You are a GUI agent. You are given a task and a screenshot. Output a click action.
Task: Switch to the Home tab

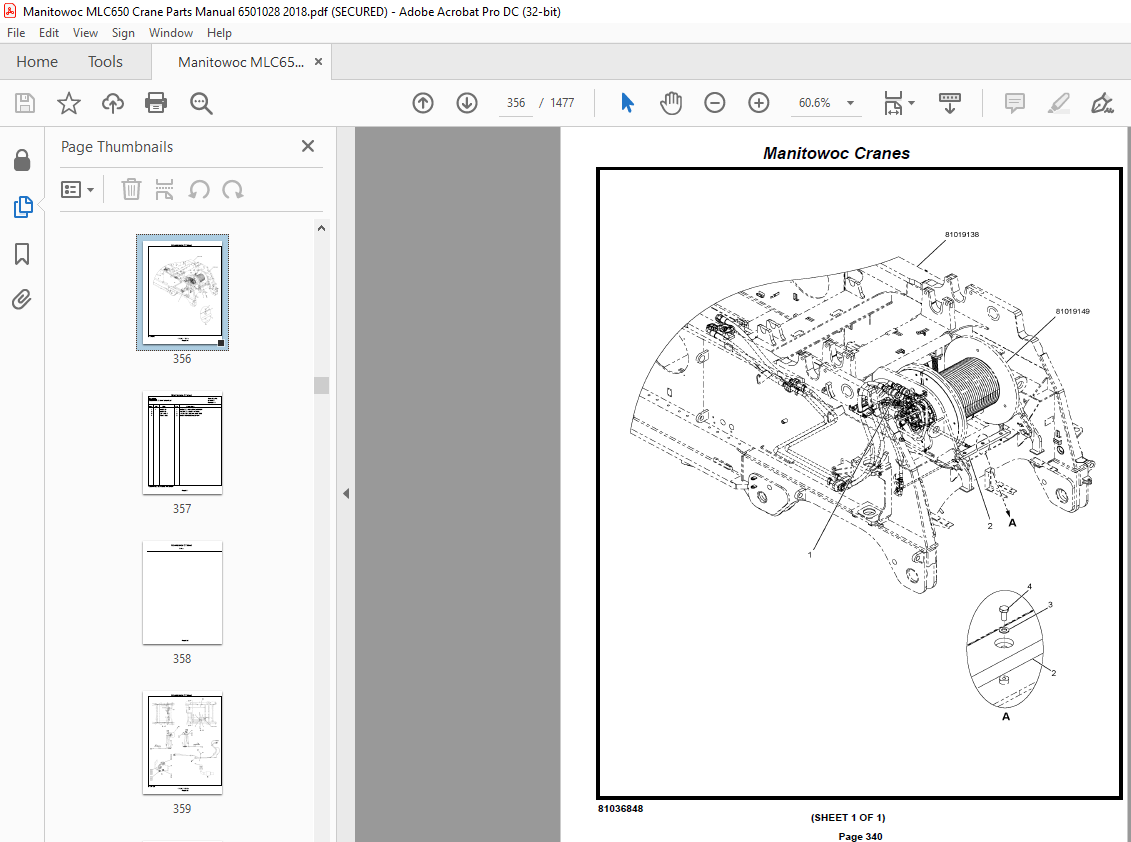[x=37, y=62]
